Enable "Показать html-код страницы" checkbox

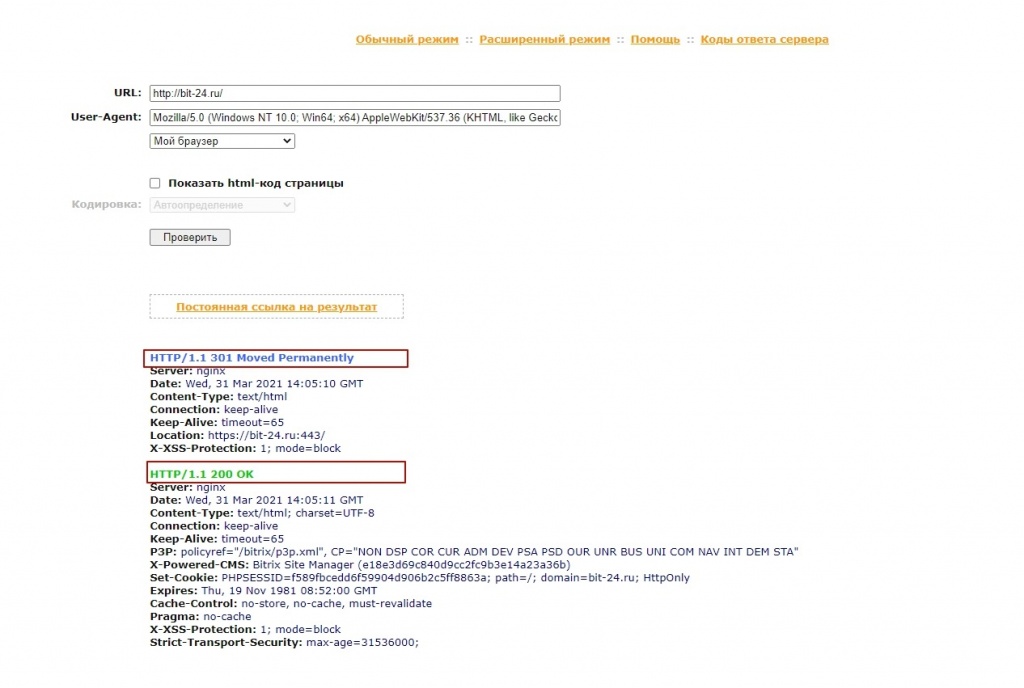coord(155,183)
